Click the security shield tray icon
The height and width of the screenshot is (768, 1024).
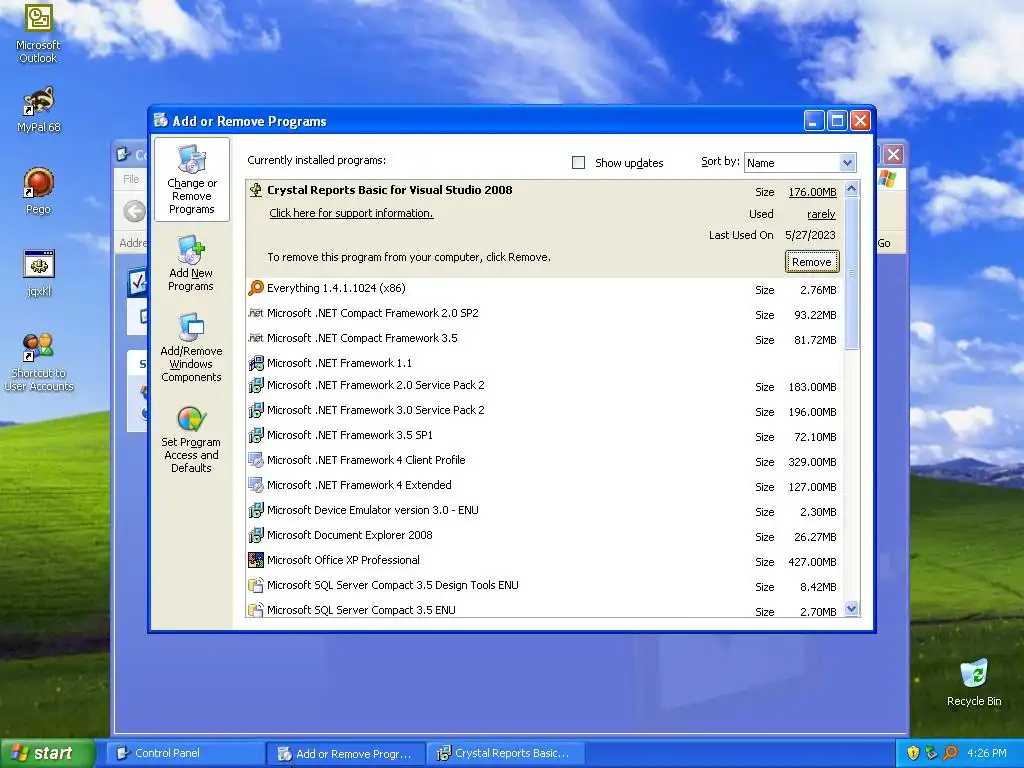click(x=913, y=753)
